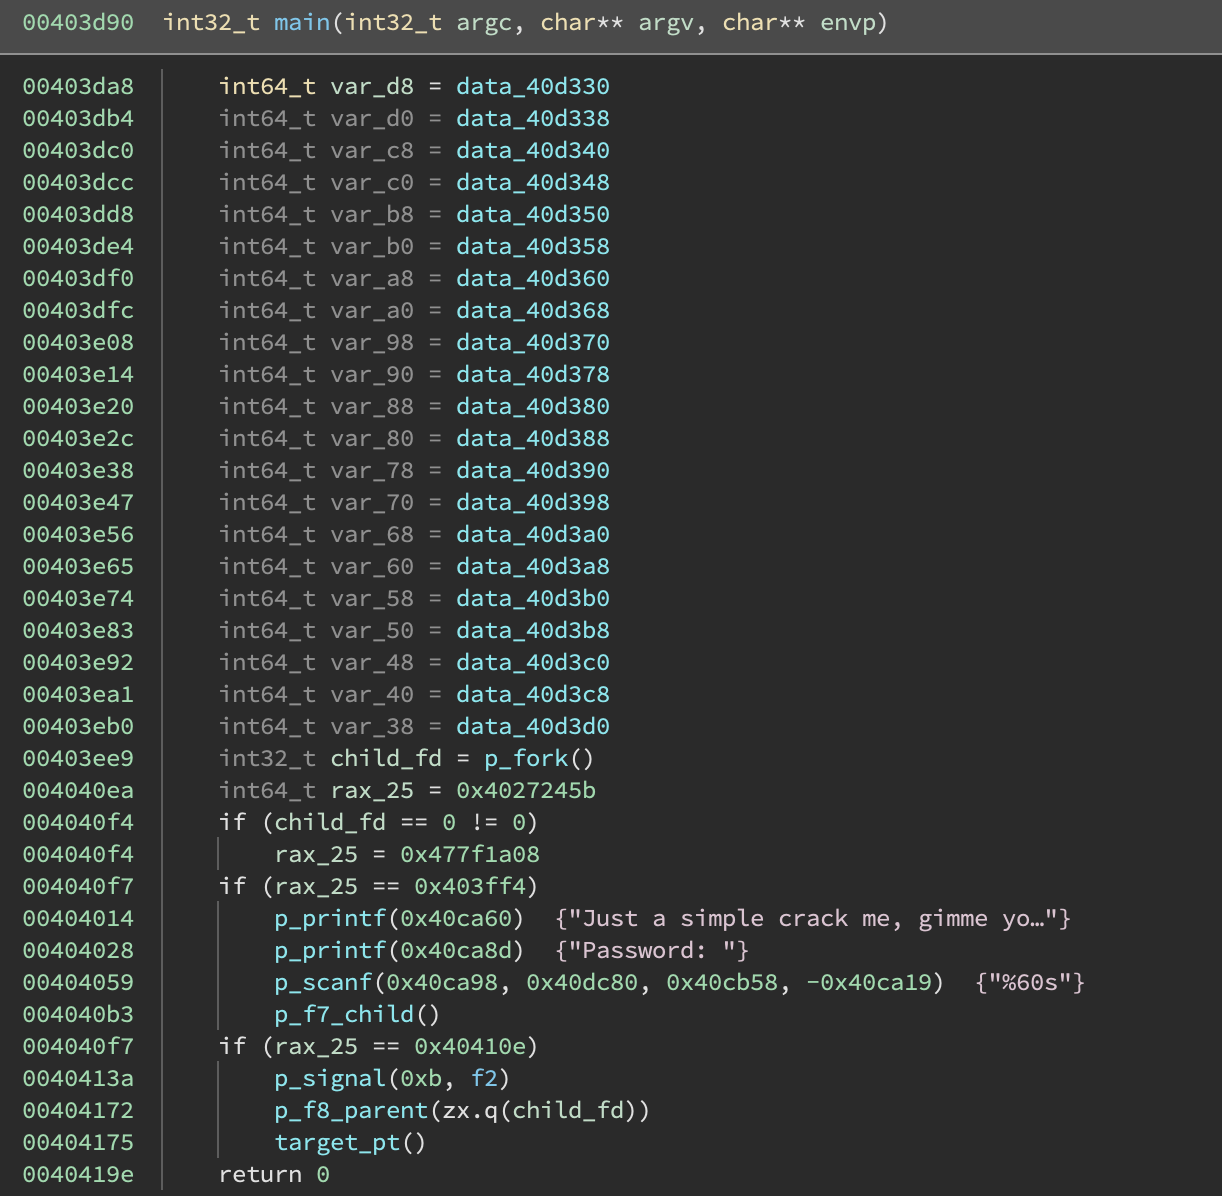Select address 00403d90 in the header
Image resolution: width=1222 pixels, height=1196 pixels.
pyautogui.click(x=78, y=22)
